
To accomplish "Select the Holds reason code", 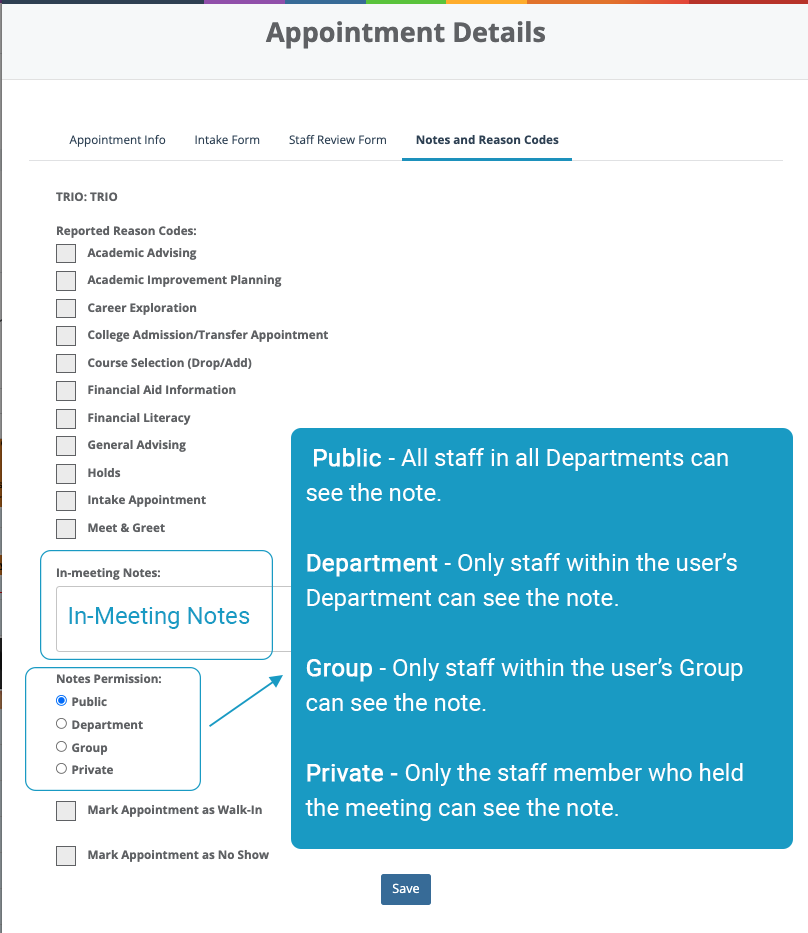I will click(x=65, y=473).
